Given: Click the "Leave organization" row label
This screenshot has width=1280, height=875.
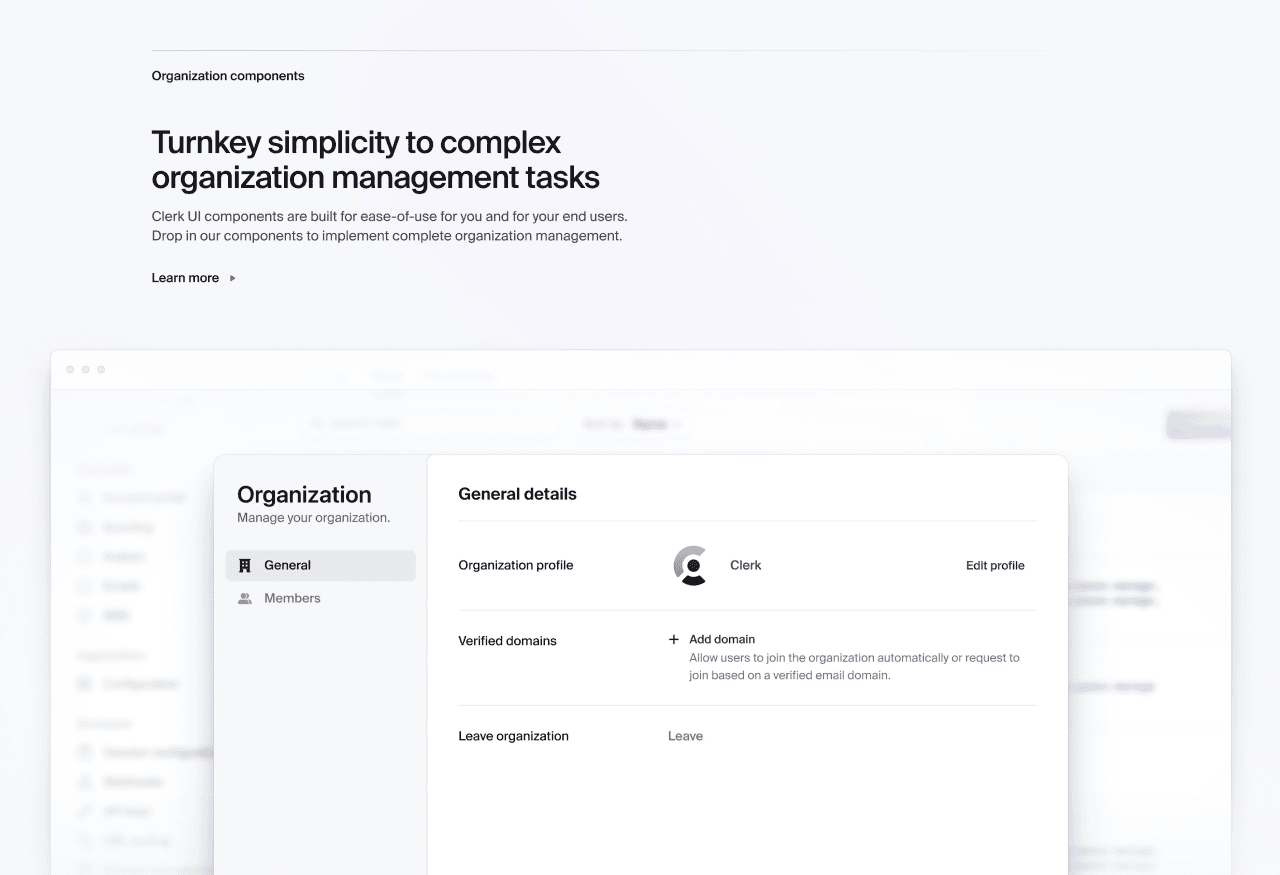Looking at the screenshot, I should coord(513,736).
